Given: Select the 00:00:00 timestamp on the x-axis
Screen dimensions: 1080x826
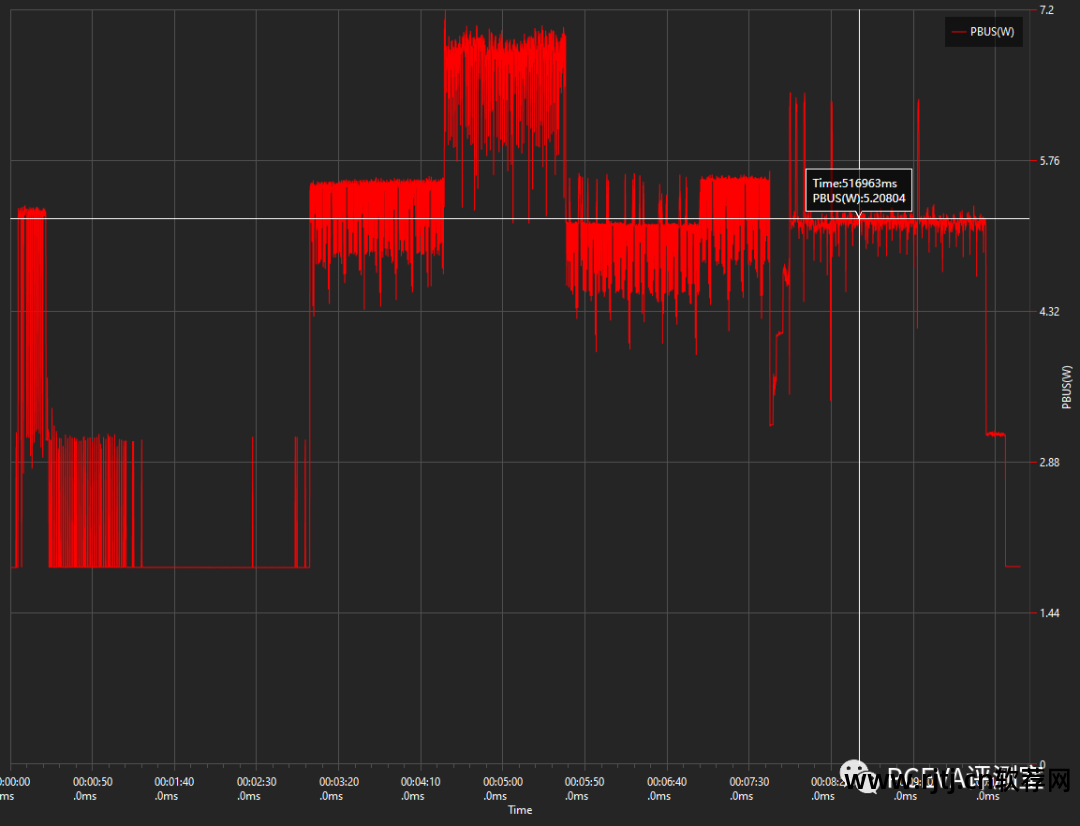Looking at the screenshot, I should 15,781.
